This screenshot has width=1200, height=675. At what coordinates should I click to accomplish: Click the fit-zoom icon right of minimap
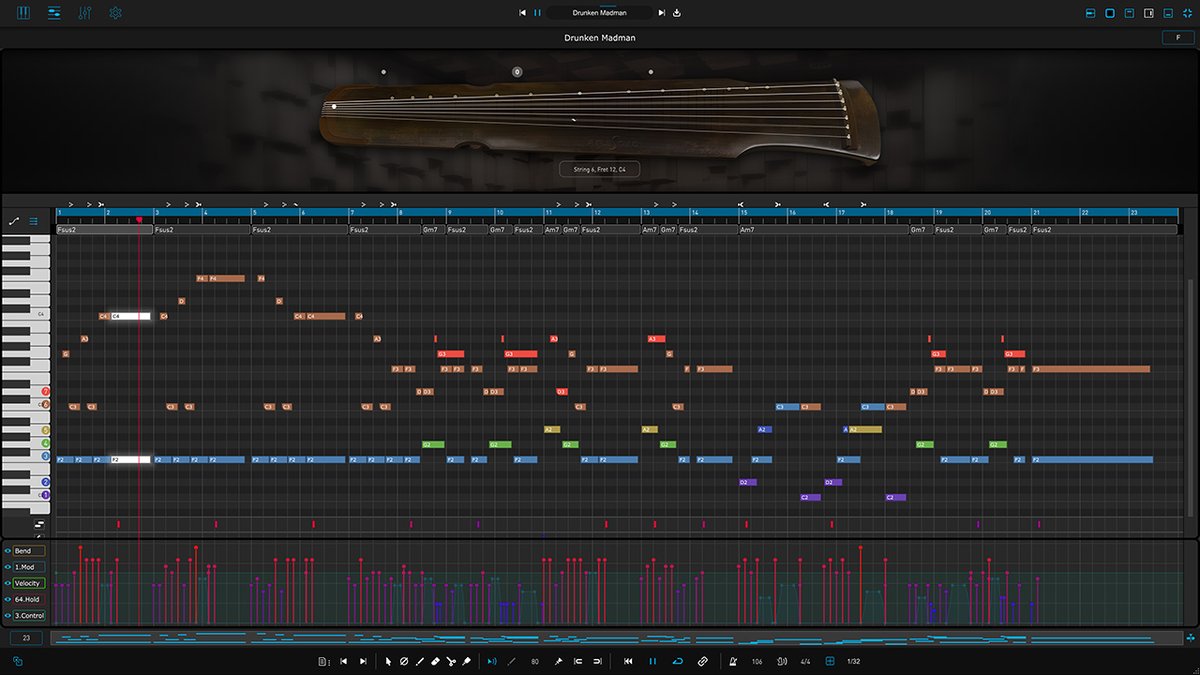click(1191, 637)
